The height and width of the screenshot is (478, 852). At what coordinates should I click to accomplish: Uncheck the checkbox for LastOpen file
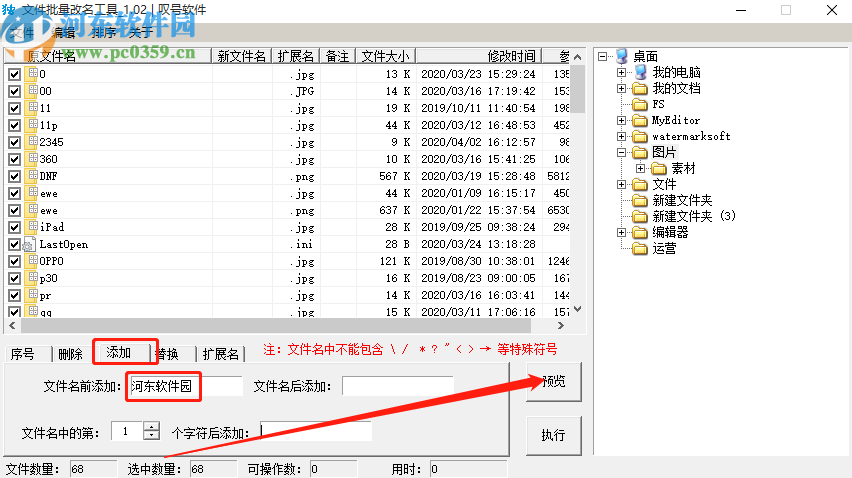point(14,244)
